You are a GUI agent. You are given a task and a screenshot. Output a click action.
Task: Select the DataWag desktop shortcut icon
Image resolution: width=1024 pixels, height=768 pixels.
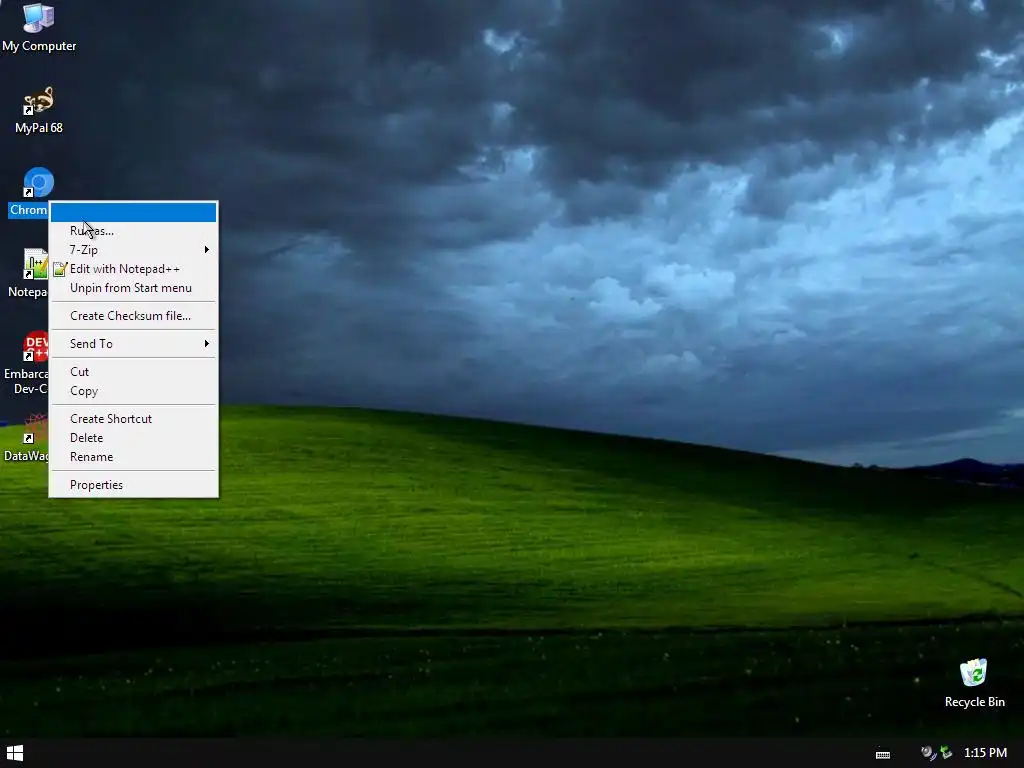35,429
